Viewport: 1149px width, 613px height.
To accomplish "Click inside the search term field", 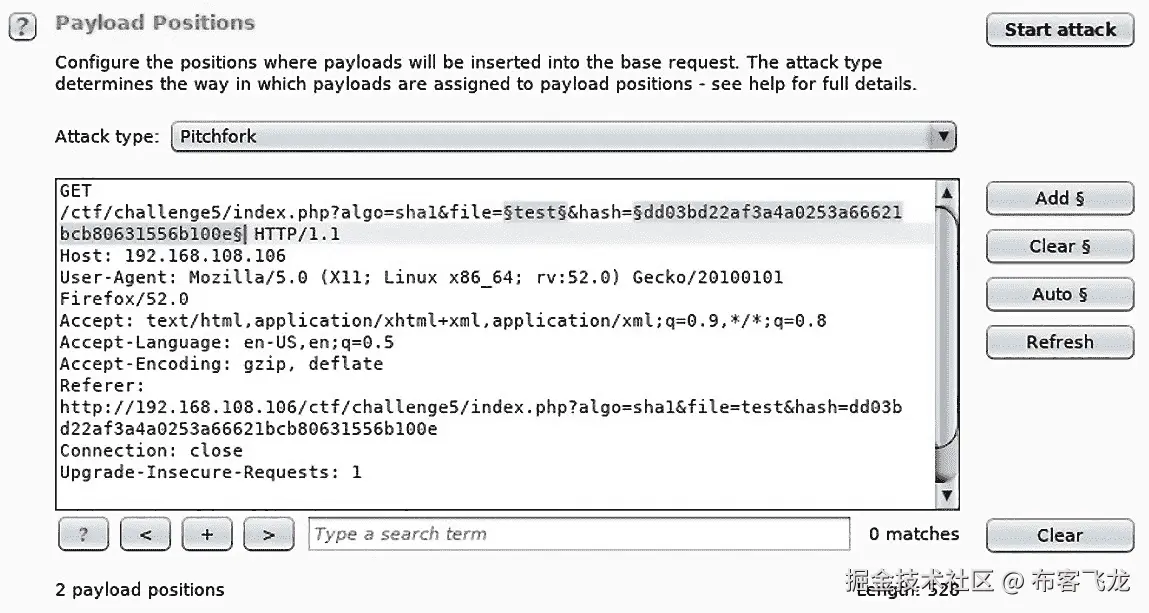I will click(575, 533).
